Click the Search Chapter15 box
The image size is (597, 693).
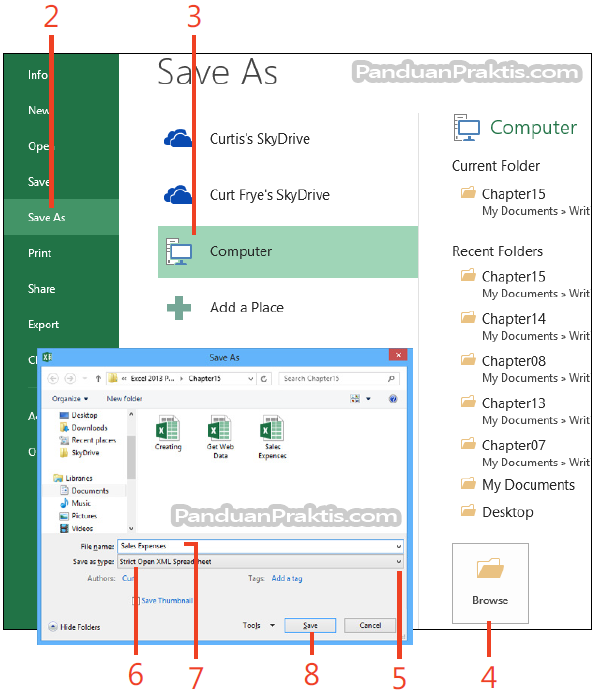338,379
